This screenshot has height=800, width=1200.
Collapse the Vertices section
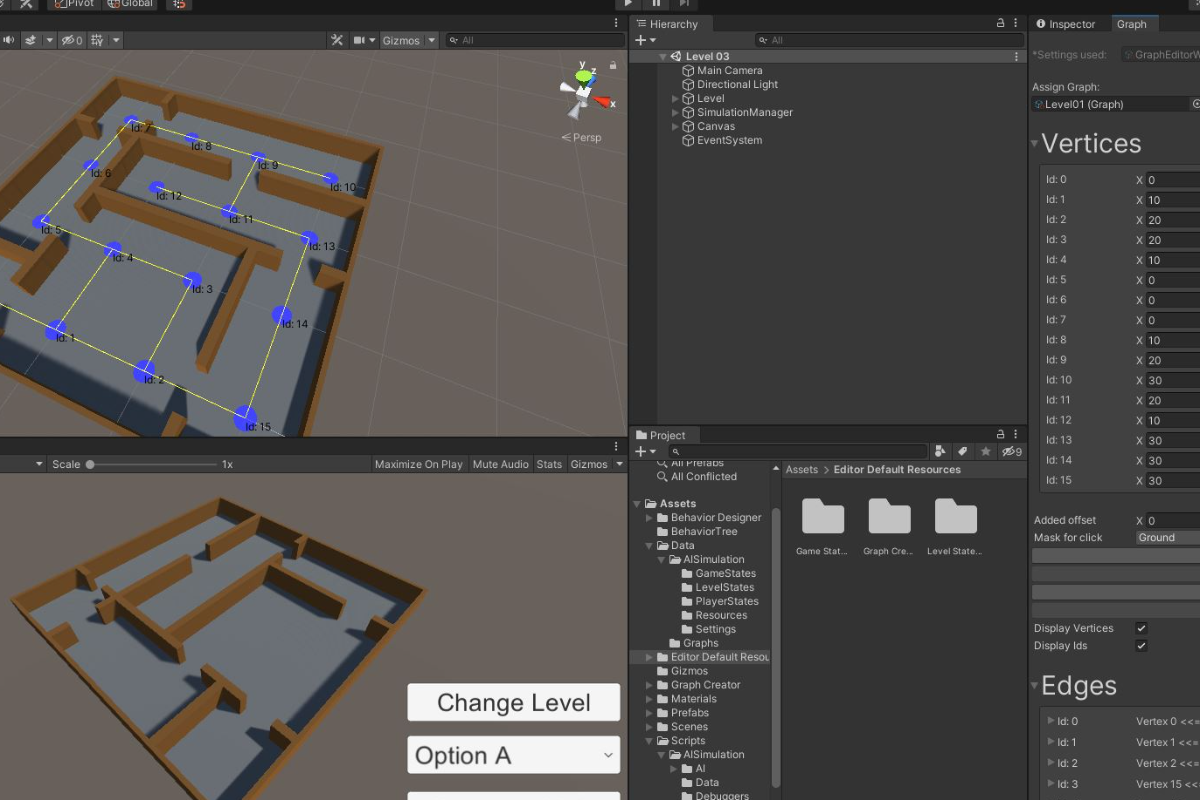[x=1035, y=144]
